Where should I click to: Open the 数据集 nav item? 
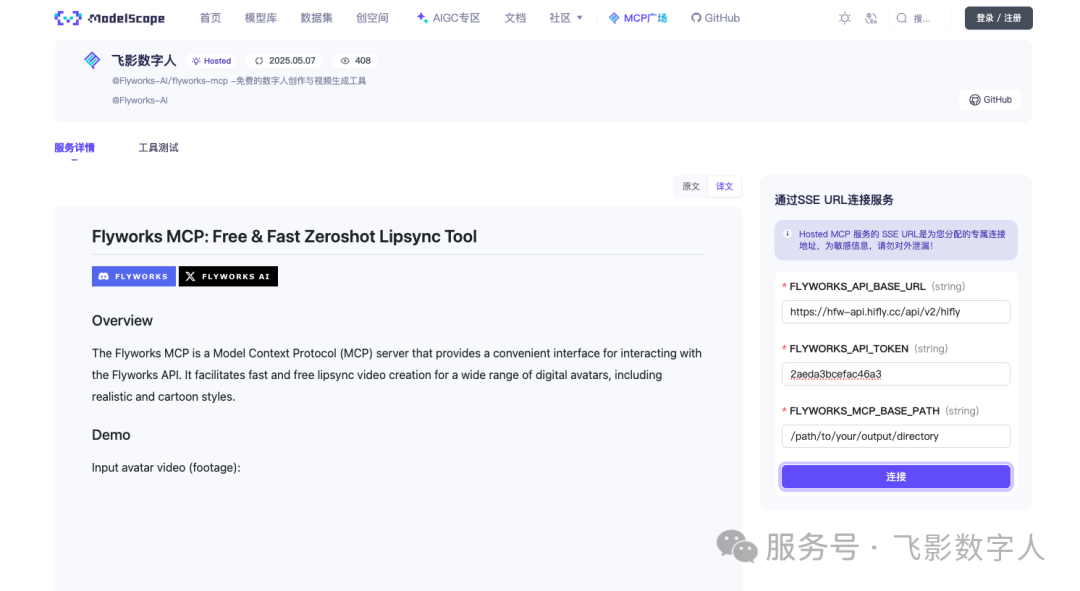point(316,18)
